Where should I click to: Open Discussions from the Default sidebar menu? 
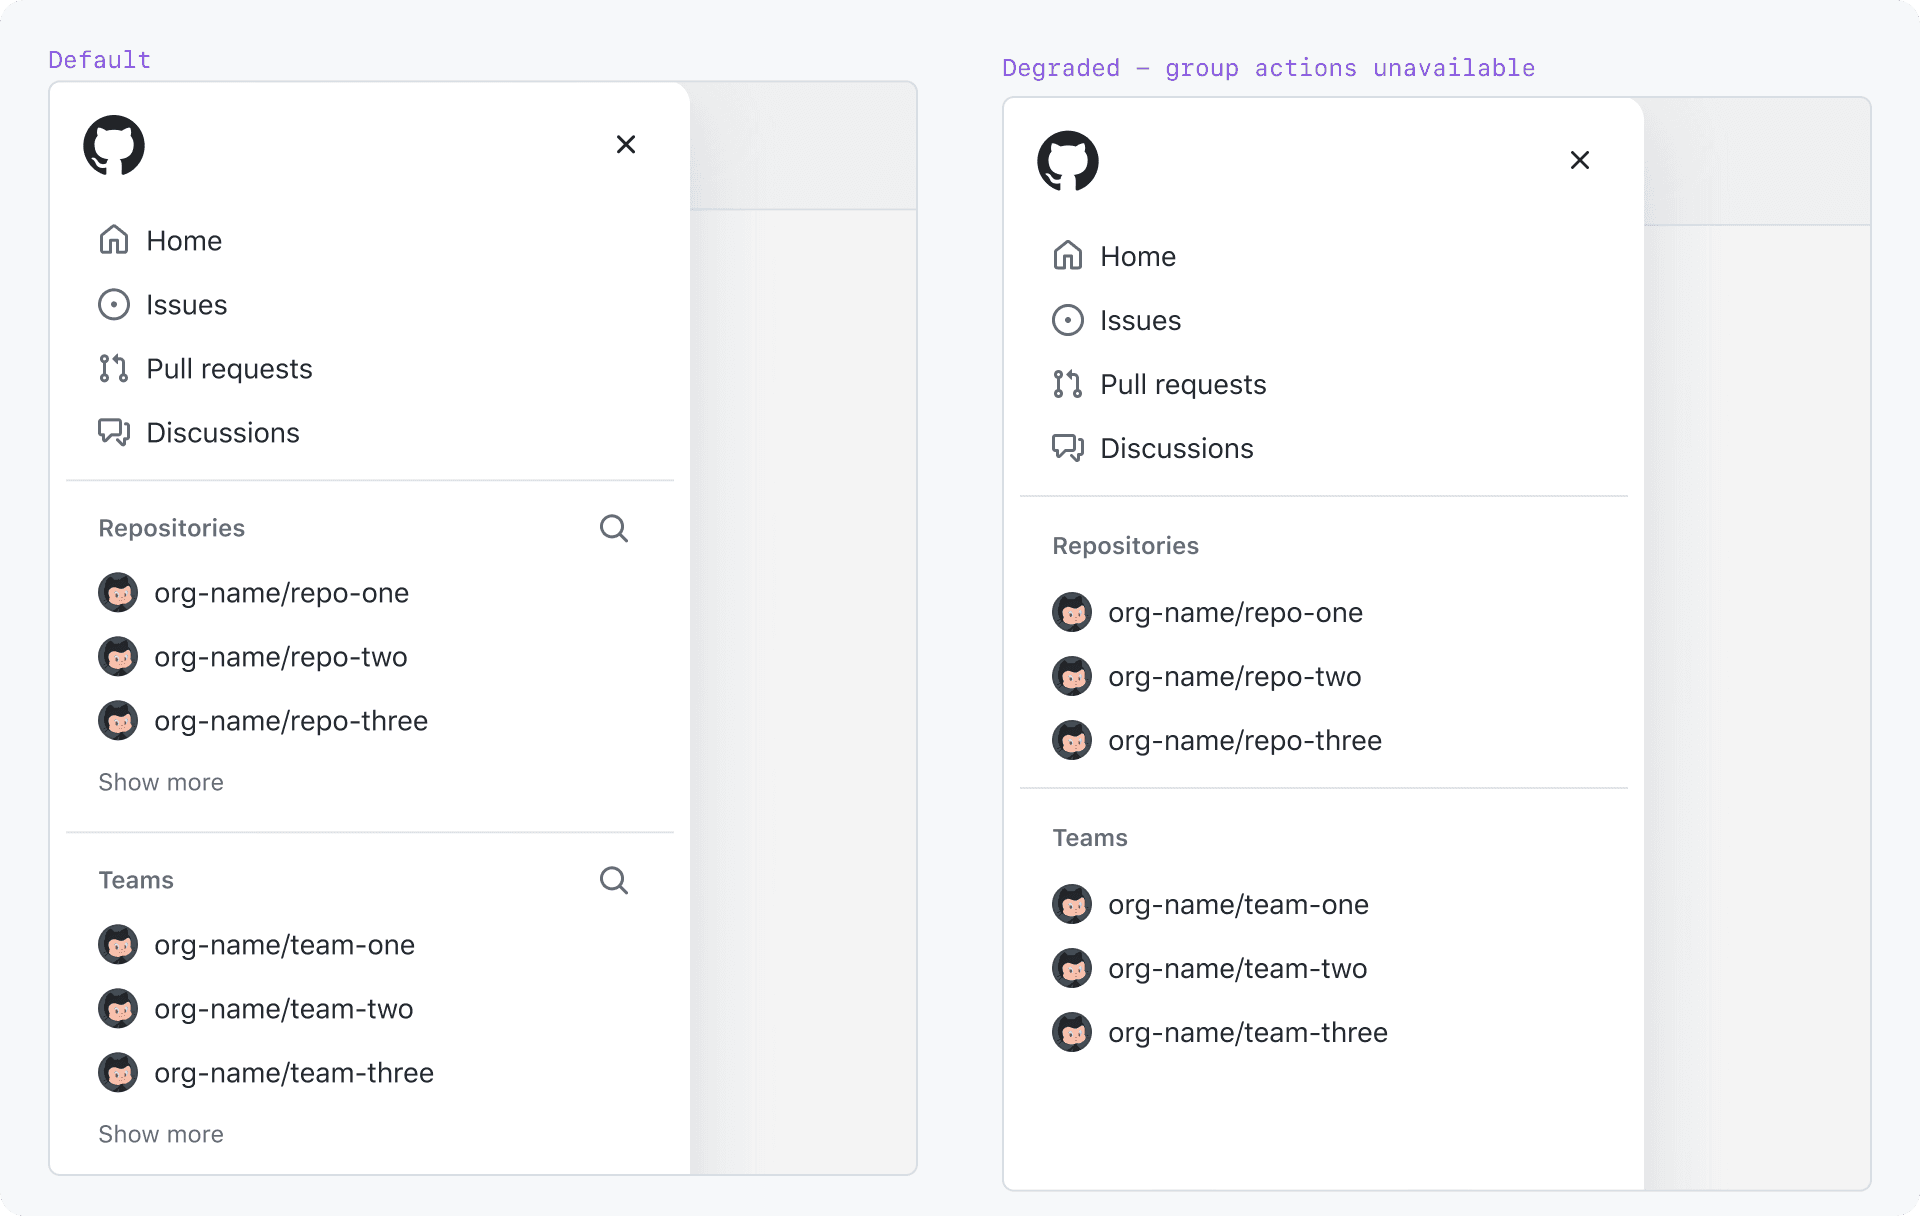[x=223, y=432]
